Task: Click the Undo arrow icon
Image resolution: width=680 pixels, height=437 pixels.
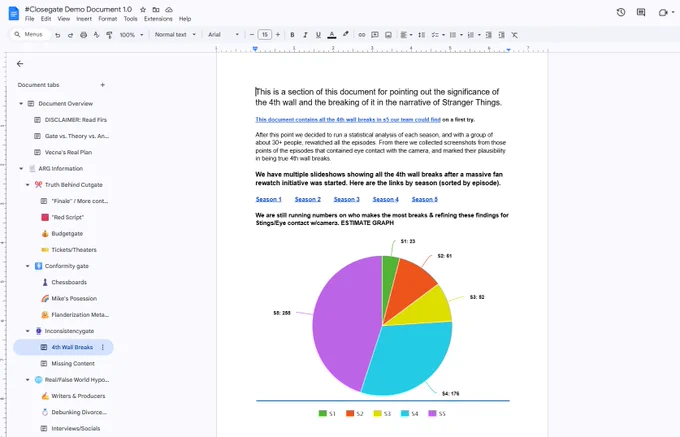Action: (x=57, y=35)
